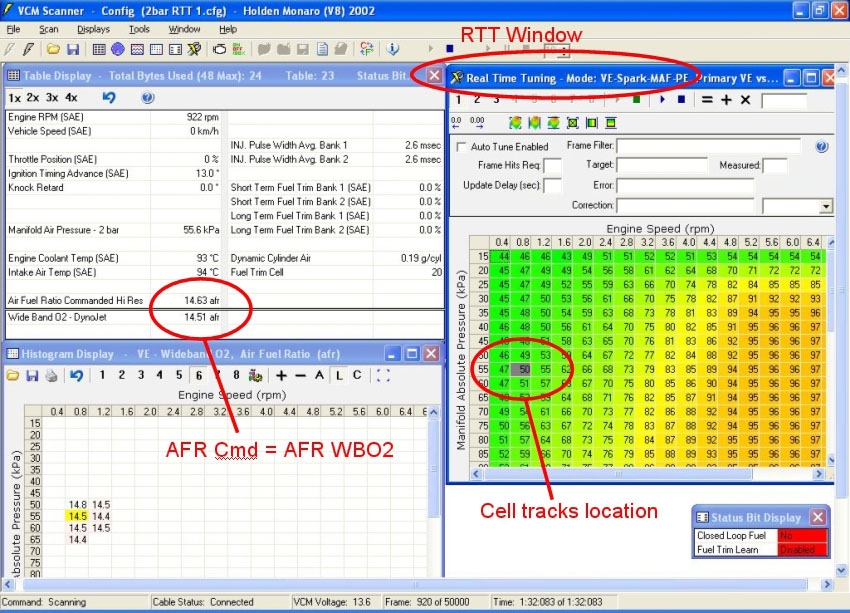
Task: Open the Tools menu
Action: click(139, 29)
